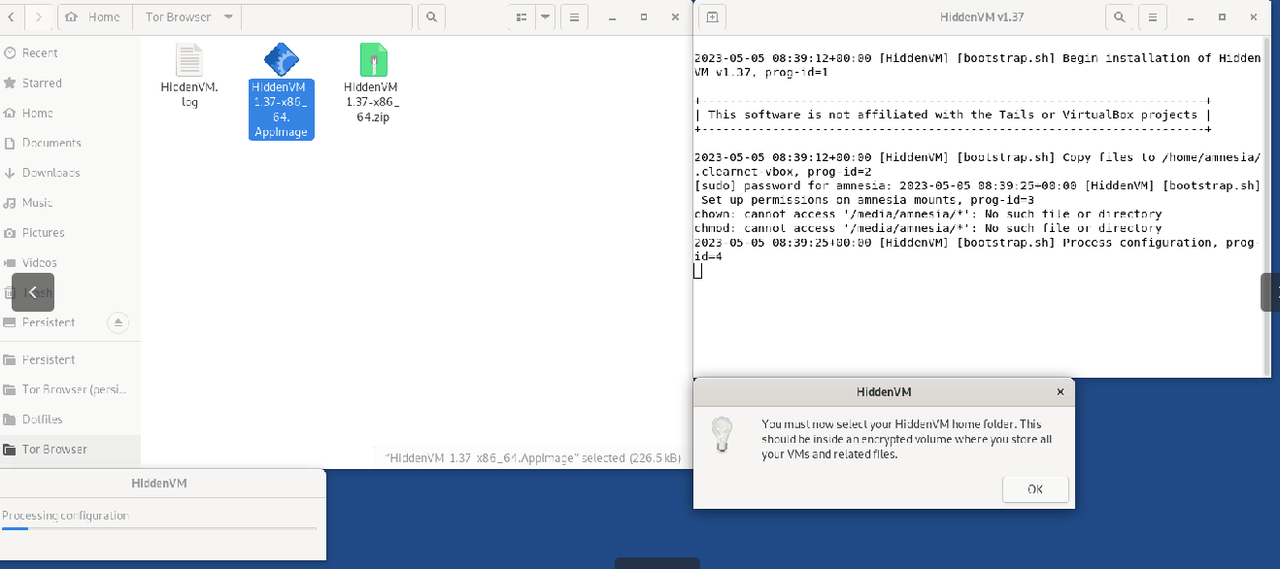Open the view options dropdown

[x=545, y=17]
